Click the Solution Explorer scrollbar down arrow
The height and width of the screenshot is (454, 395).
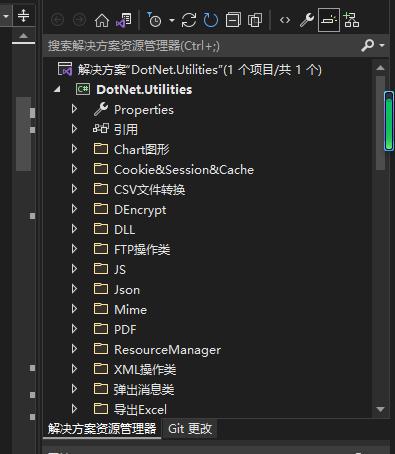point(380,409)
